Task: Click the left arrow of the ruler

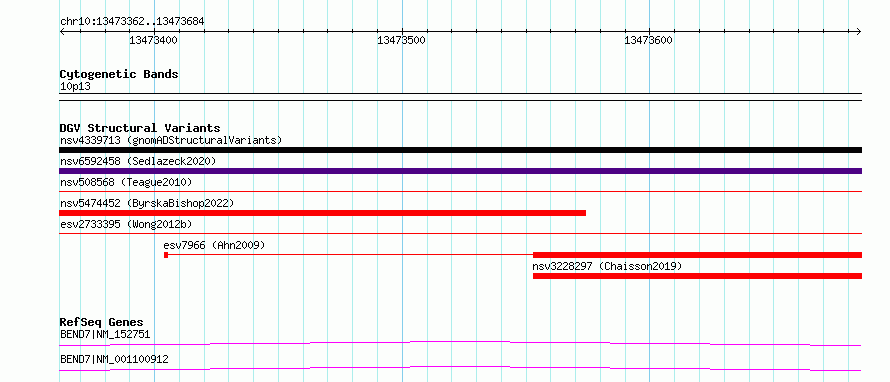Action: click(x=62, y=31)
